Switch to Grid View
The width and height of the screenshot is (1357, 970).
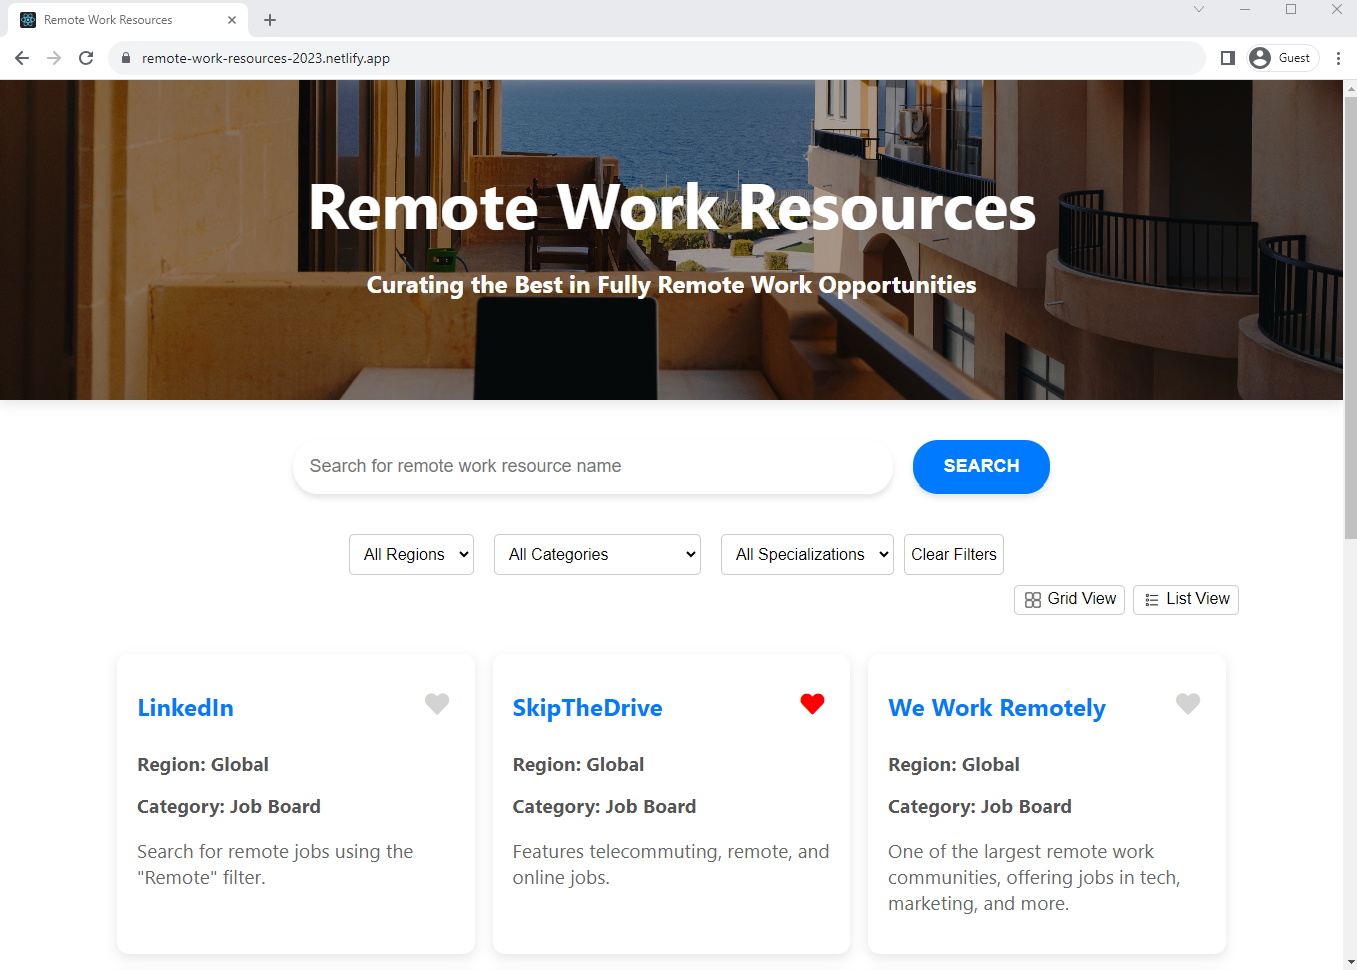(1069, 599)
